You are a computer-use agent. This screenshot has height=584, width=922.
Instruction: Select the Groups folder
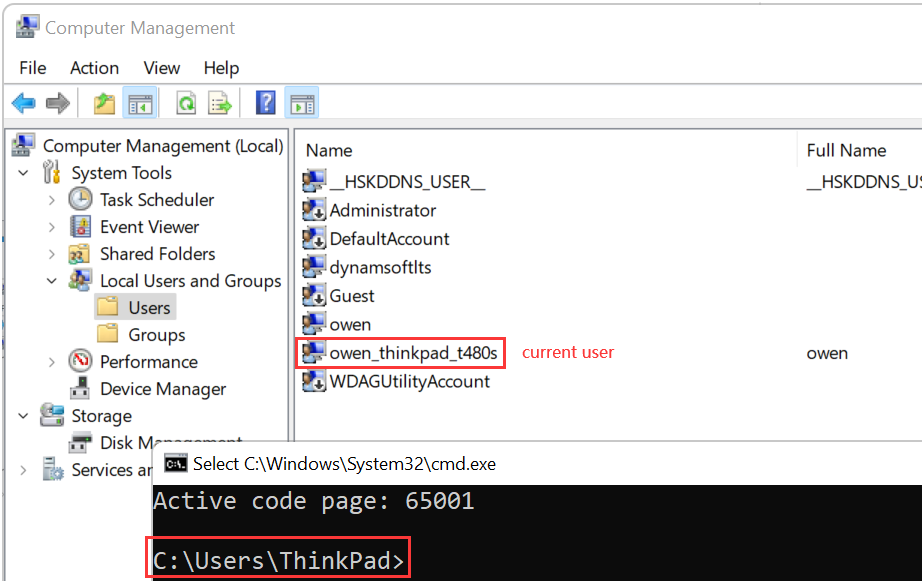coord(156,335)
